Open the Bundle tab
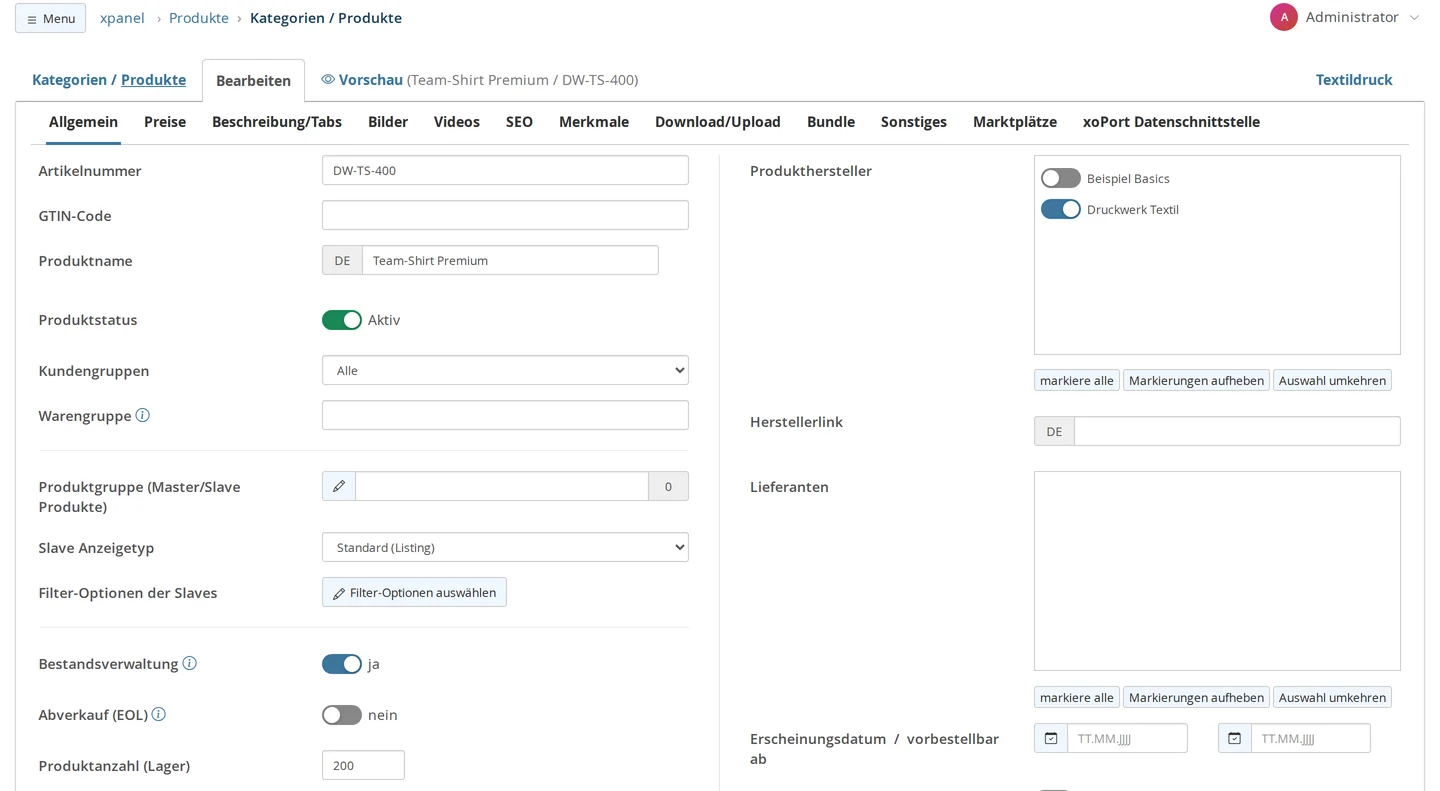The width and height of the screenshot is (1440, 791). (x=831, y=122)
